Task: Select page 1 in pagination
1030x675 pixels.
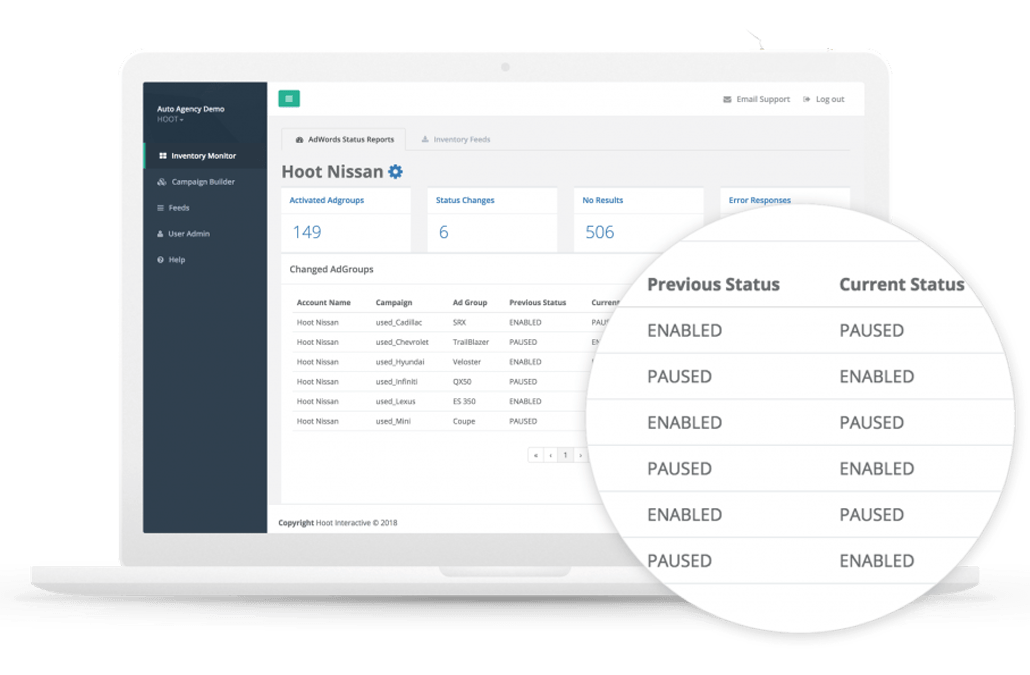Action: coord(565,455)
